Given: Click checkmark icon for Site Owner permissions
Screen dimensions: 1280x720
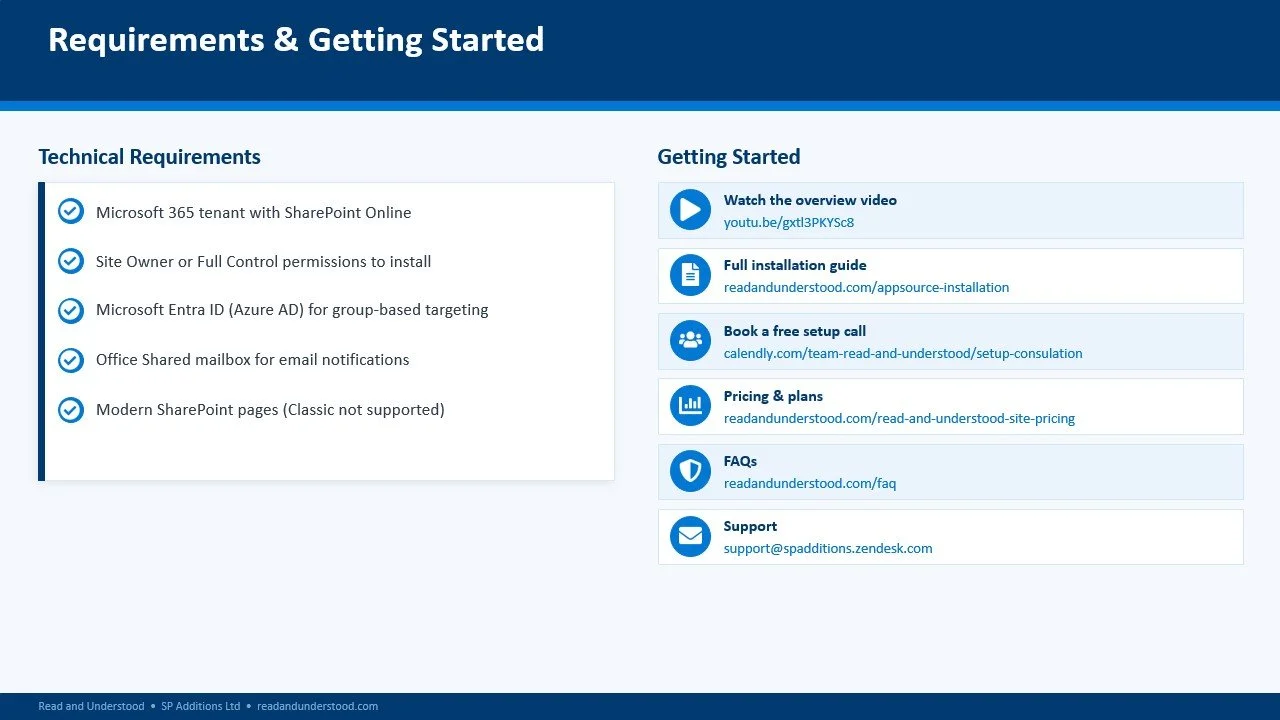Looking at the screenshot, I should pos(71,261).
